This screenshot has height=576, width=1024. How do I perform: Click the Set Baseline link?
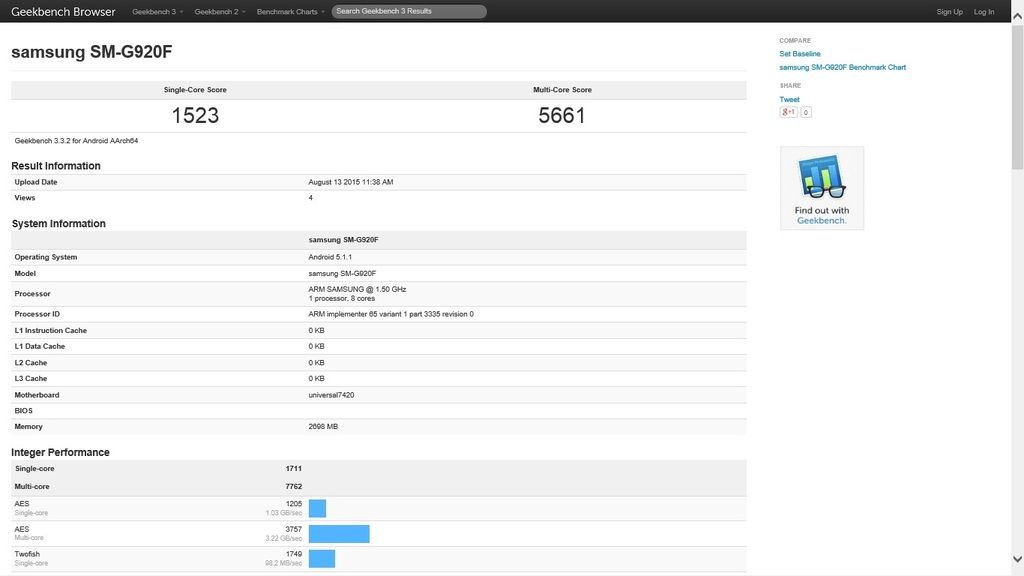[800, 54]
